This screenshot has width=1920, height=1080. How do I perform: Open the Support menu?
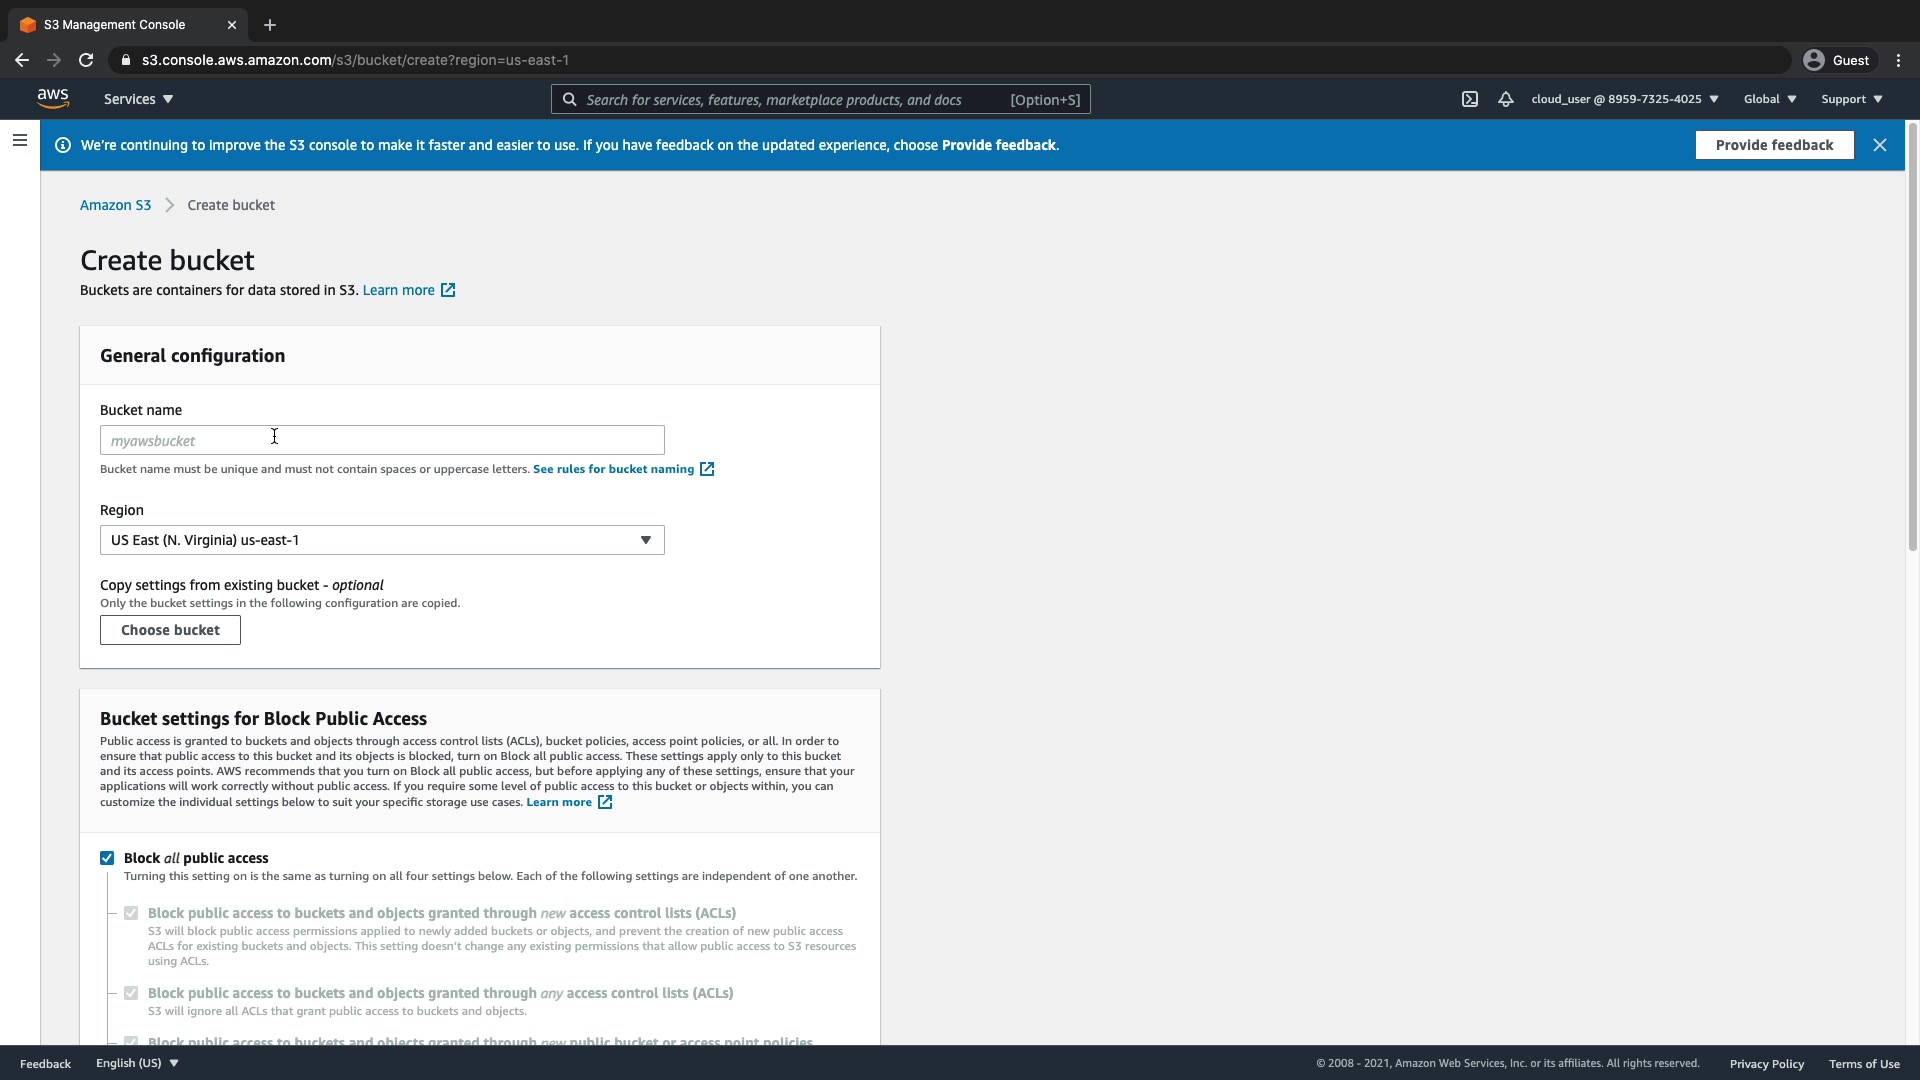pos(1851,99)
